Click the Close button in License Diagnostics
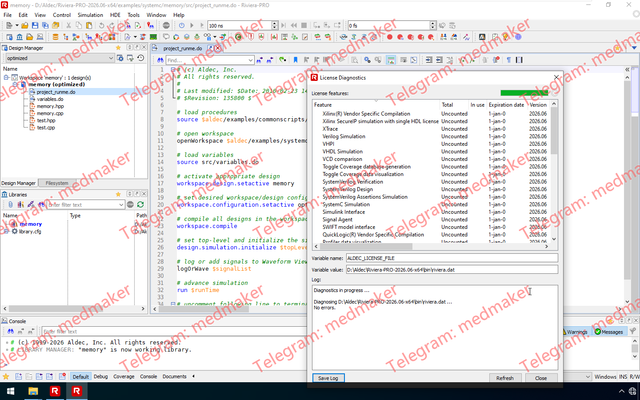Viewport: 640px width, 400px height. tap(541, 378)
